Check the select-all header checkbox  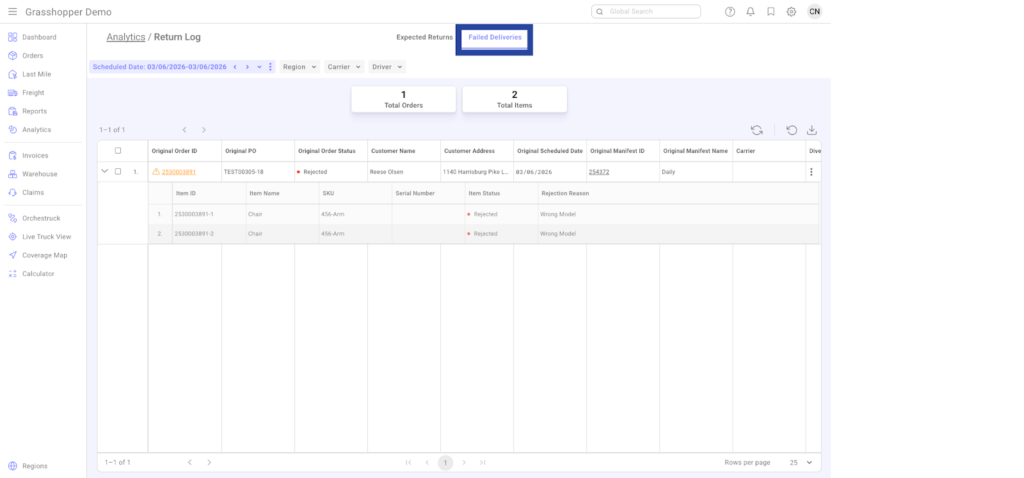pyautogui.click(x=118, y=151)
